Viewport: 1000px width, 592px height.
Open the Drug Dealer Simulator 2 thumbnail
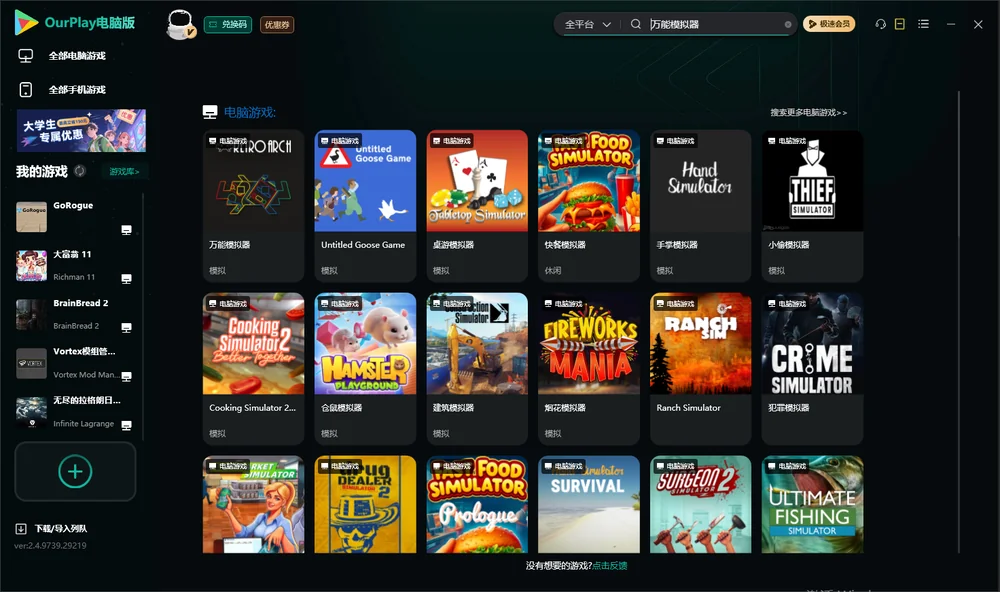[x=365, y=504]
